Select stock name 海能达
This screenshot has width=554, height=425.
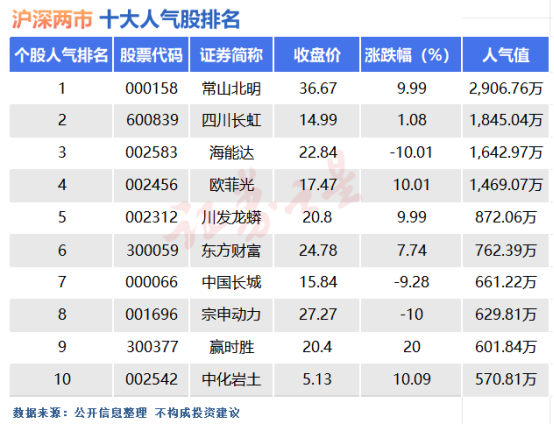coord(231,153)
